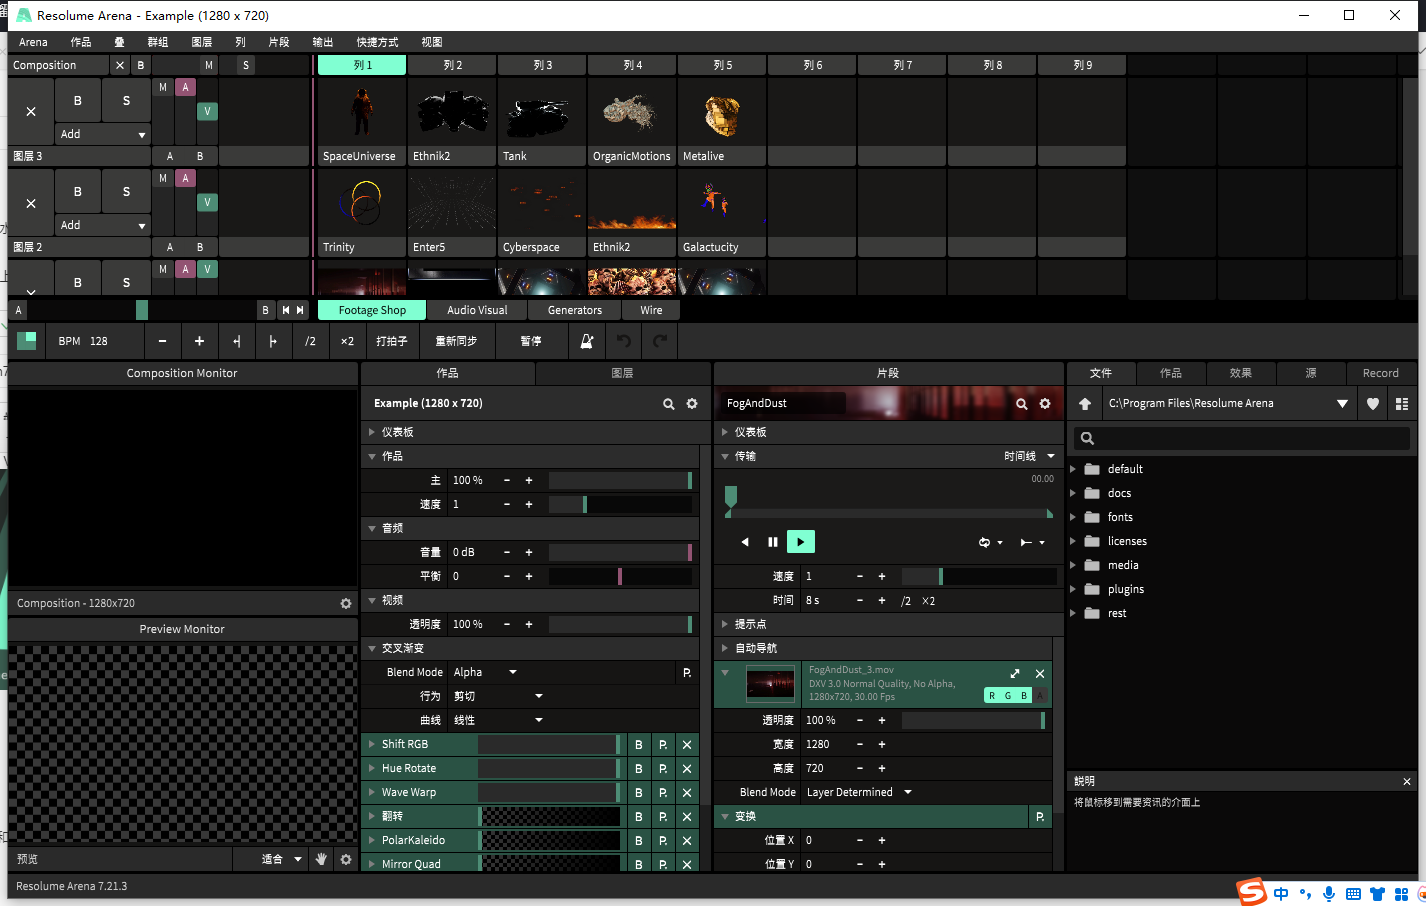Open the Example composition panel gear settings
Screen dimensions: 1426x906
[692, 404]
